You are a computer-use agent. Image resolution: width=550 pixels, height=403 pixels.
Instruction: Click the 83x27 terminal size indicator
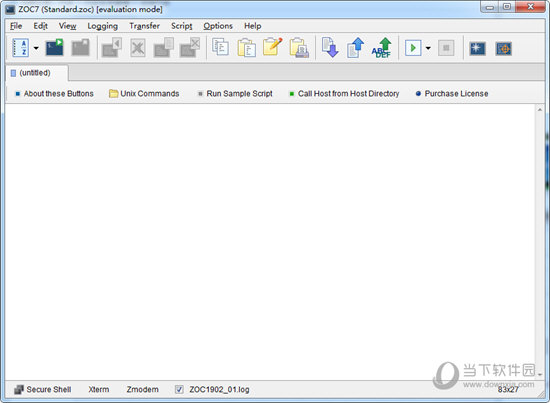coord(508,389)
